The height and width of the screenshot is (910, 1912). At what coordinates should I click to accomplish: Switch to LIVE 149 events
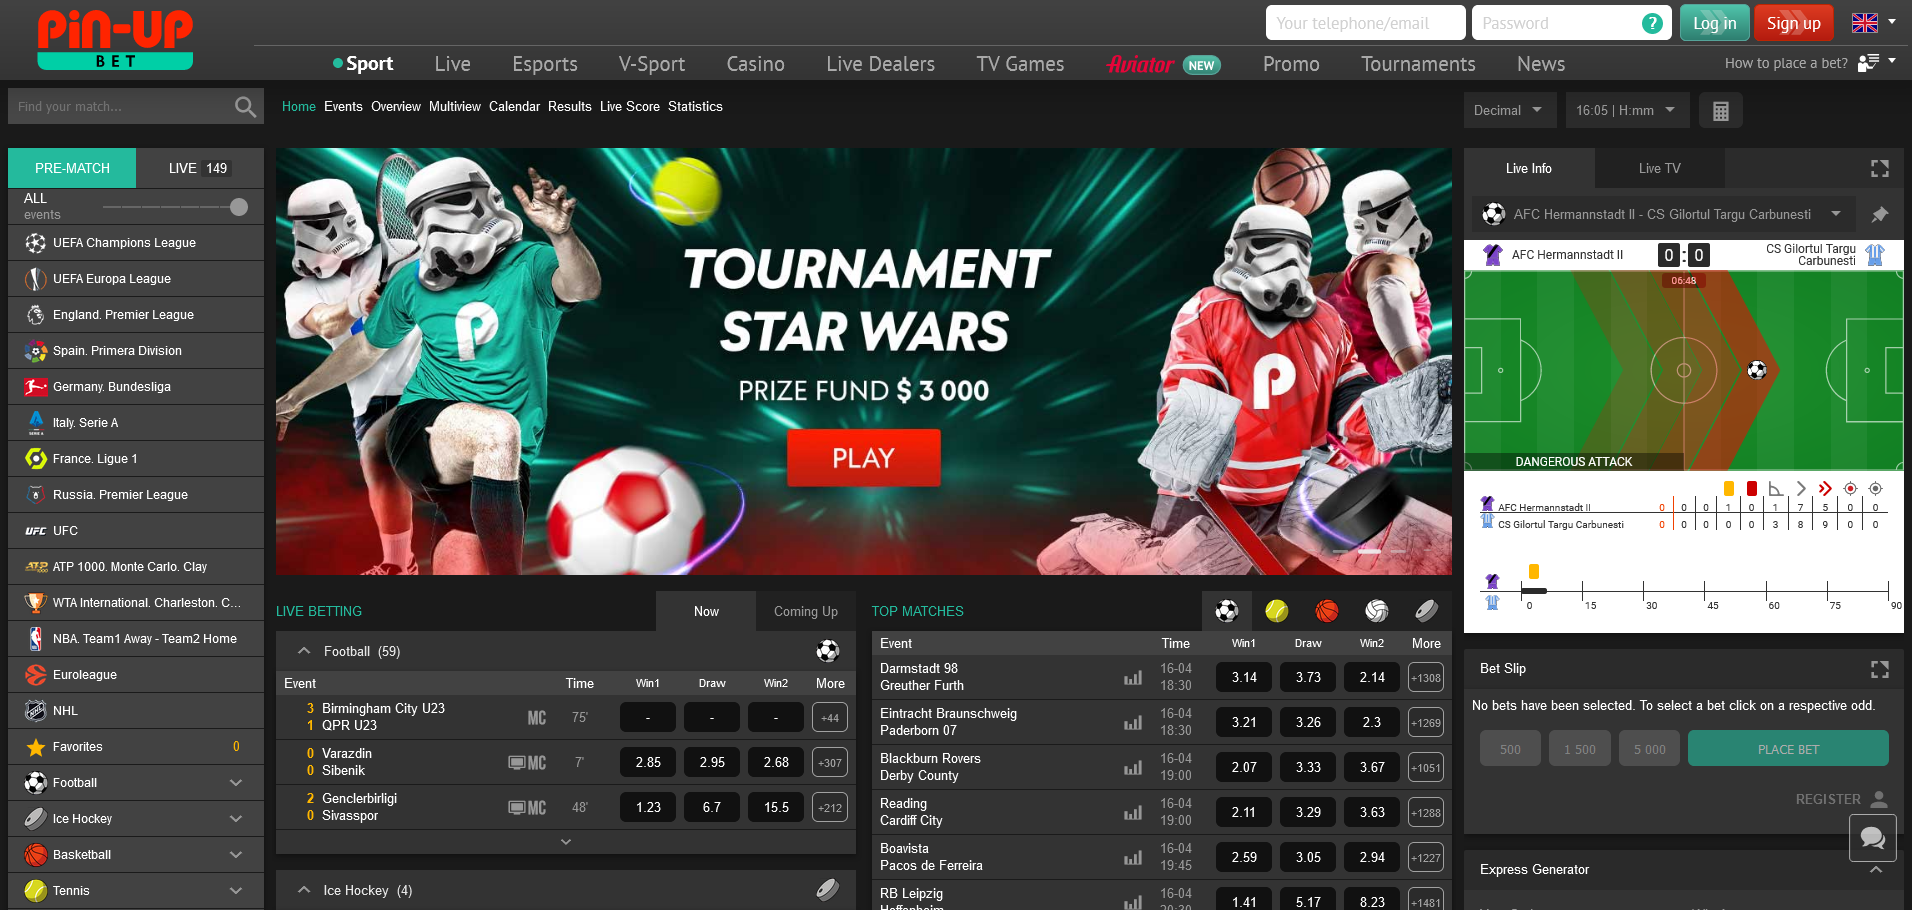coord(199,168)
